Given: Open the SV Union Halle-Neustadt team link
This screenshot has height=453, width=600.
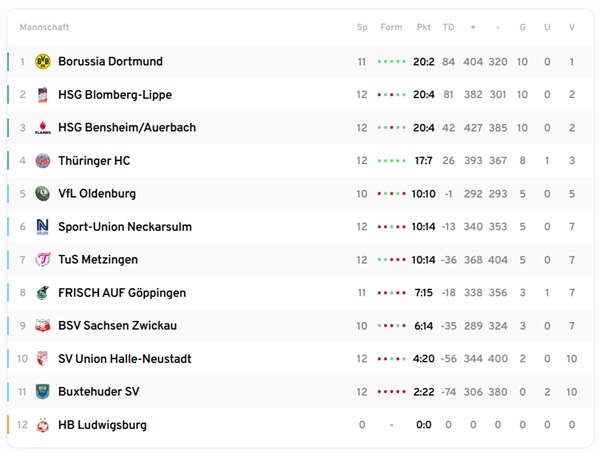Looking at the screenshot, I should [x=124, y=359].
